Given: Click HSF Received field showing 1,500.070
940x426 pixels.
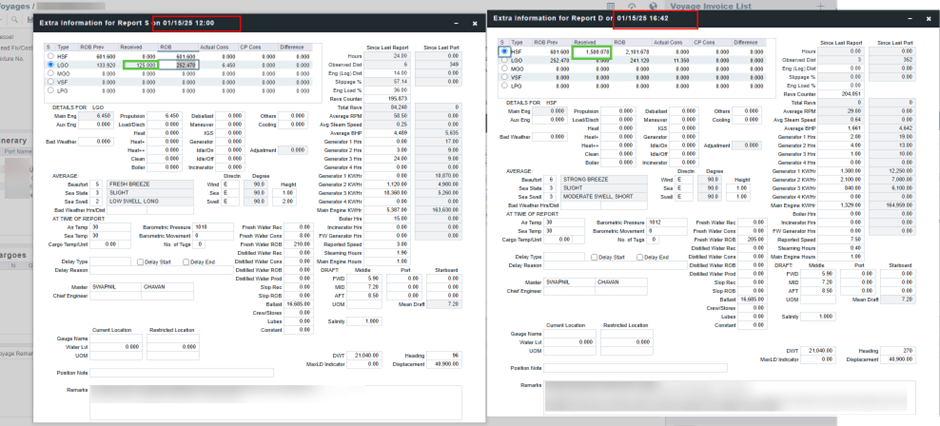Looking at the screenshot, I should pyautogui.click(x=595, y=51).
